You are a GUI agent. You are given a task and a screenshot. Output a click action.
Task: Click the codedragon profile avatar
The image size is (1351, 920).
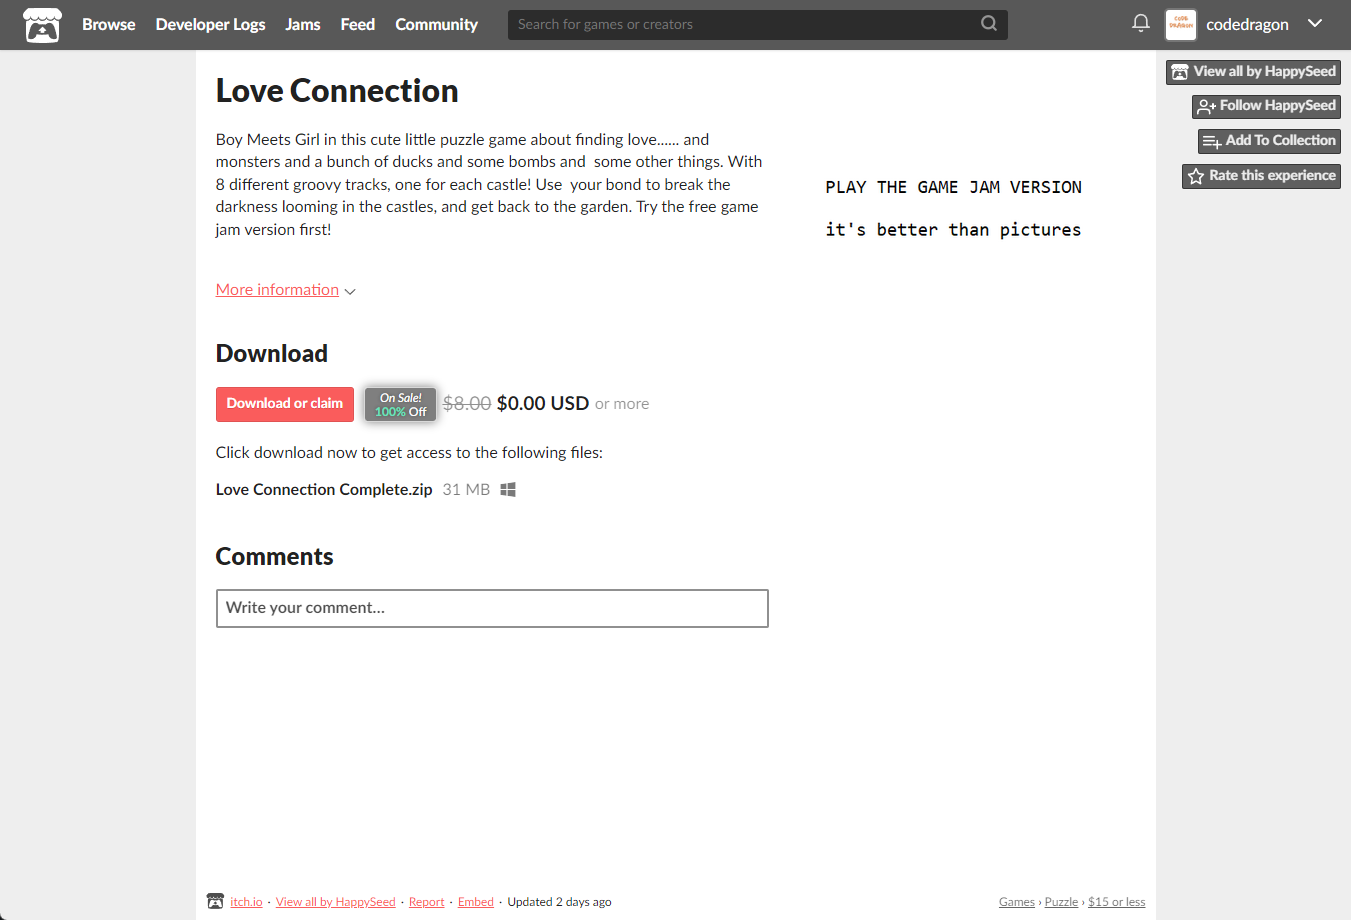pyautogui.click(x=1181, y=24)
